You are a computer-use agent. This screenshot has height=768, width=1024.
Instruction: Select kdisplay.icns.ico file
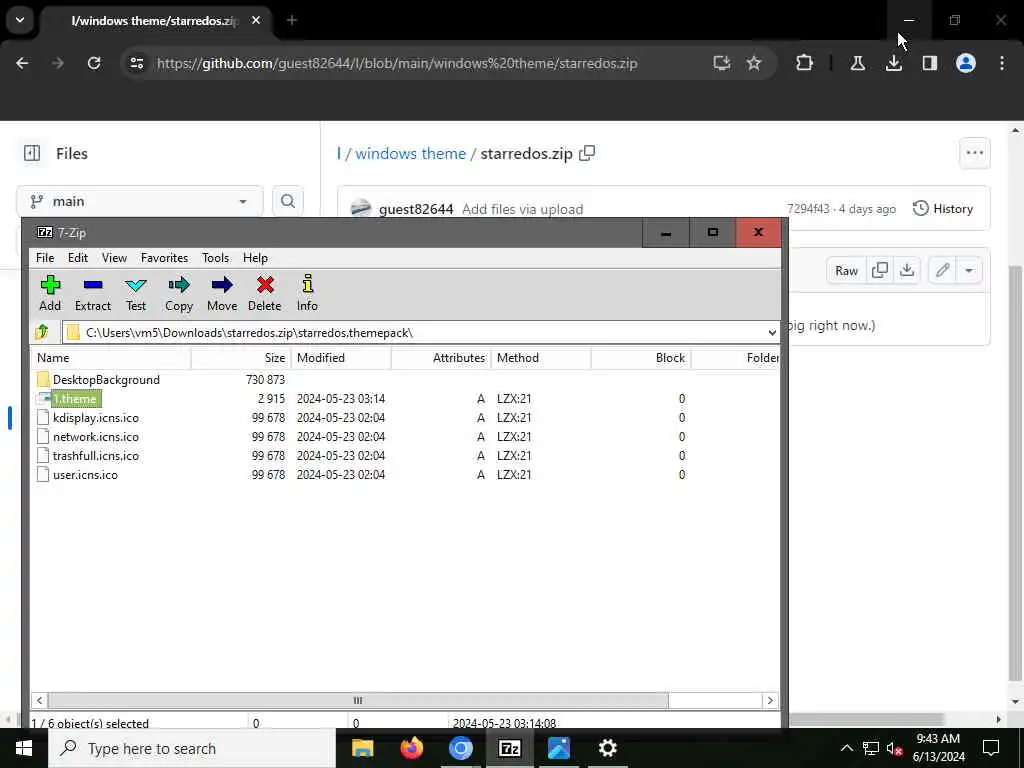coord(95,417)
